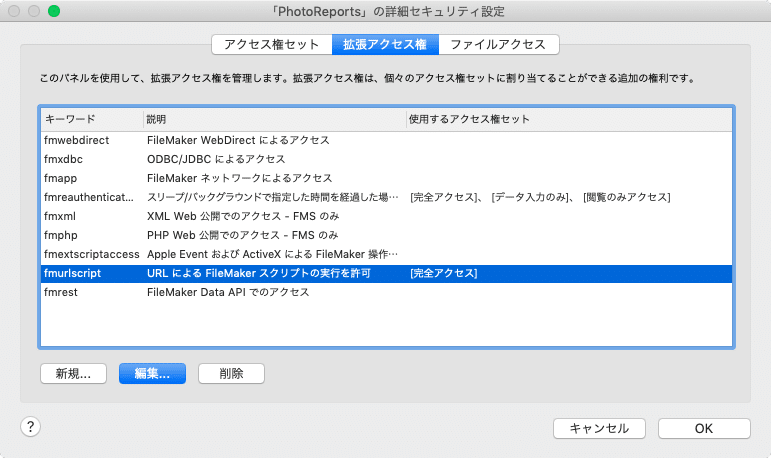
Task: Select the fmwebdirect row
Action: point(386,140)
